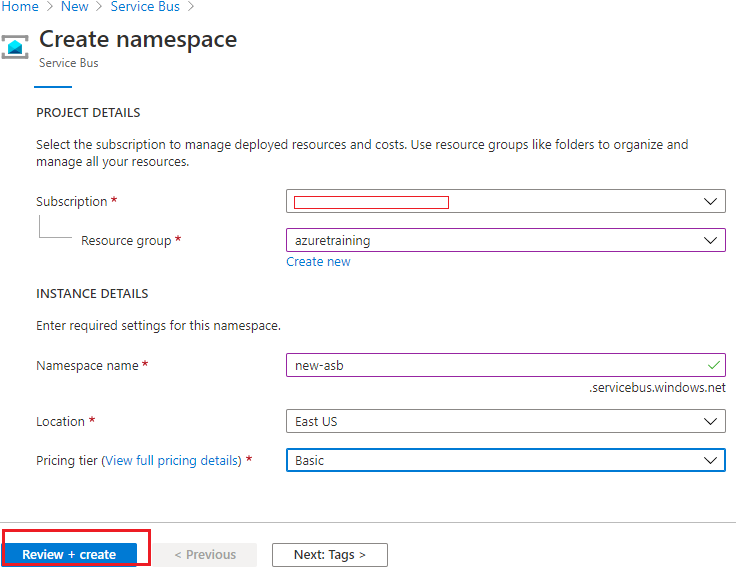Click the Create namespace page title
This screenshot has height=568, width=736.
[138, 40]
